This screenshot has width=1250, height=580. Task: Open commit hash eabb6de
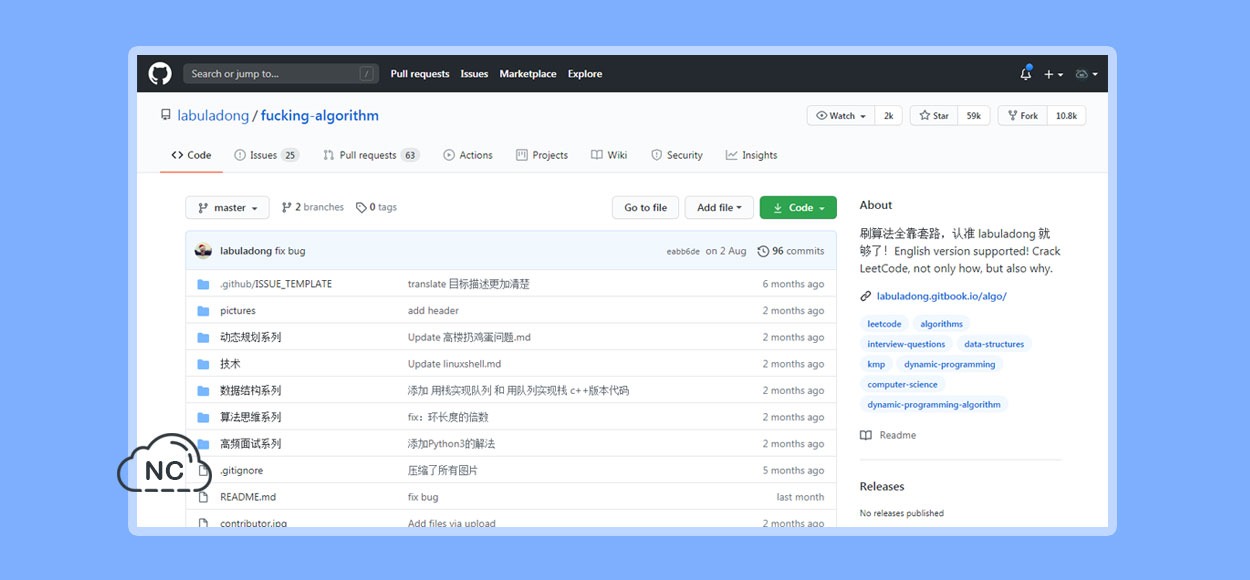pos(683,252)
